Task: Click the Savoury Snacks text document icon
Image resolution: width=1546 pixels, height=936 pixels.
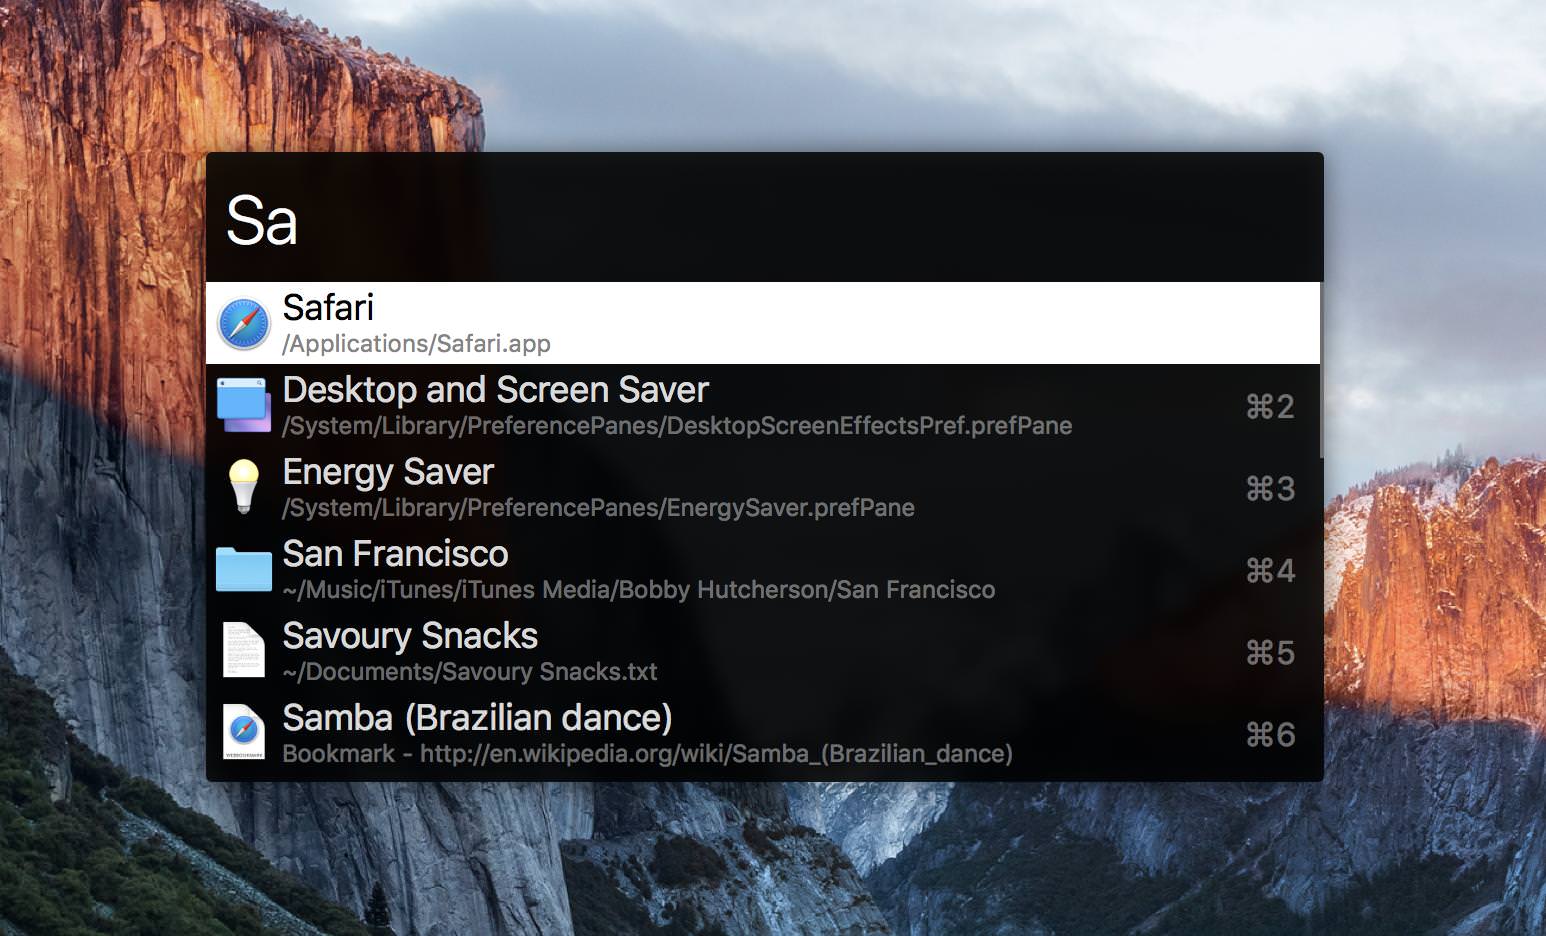Action: [244, 651]
